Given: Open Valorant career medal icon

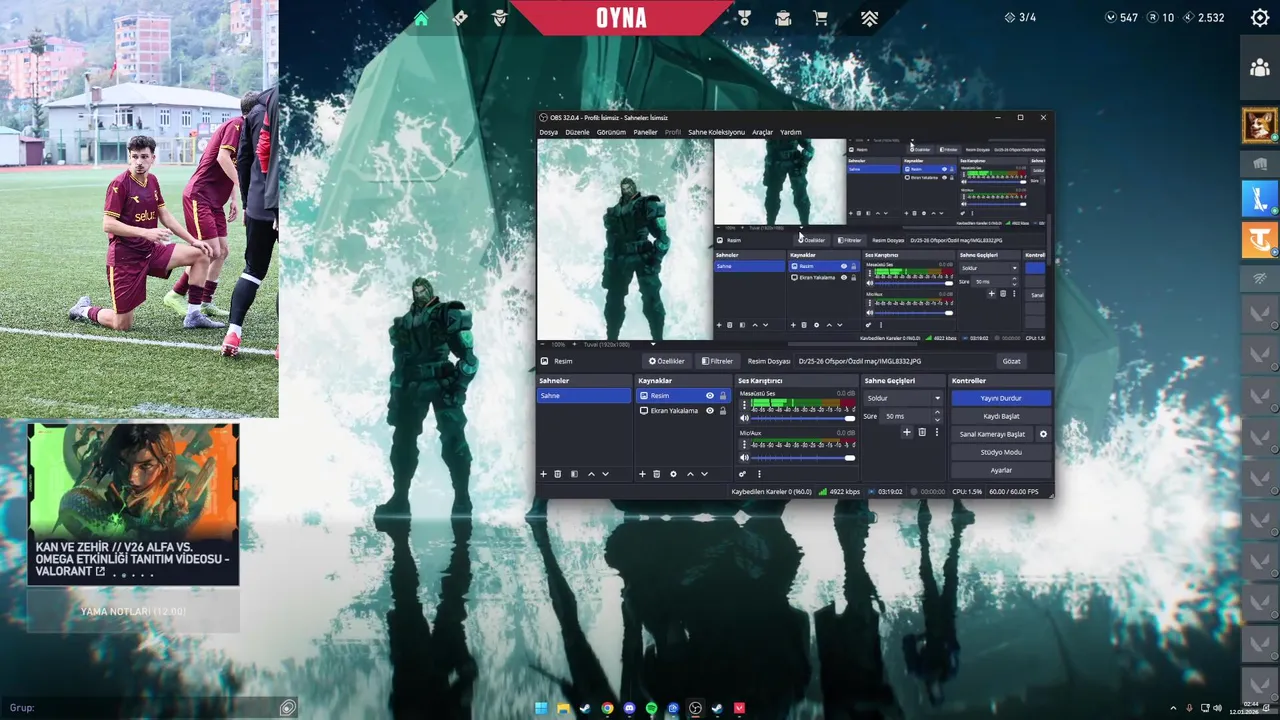Looking at the screenshot, I should 744,18.
